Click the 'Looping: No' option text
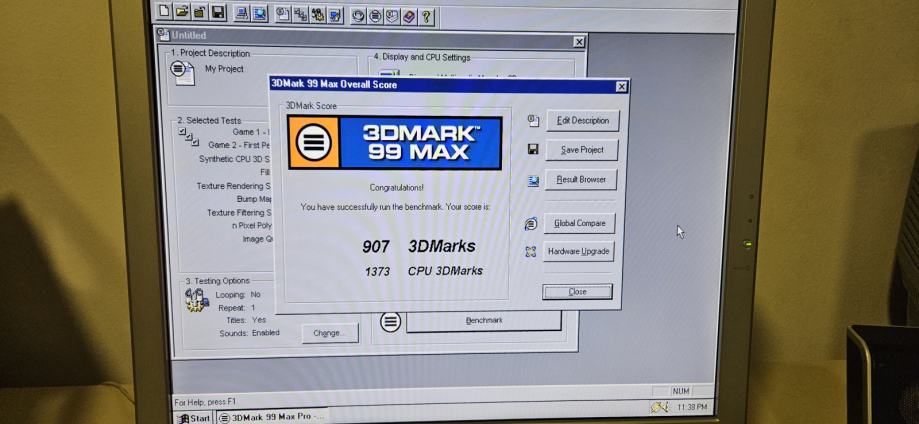This screenshot has height=424, width=919. (x=238, y=294)
